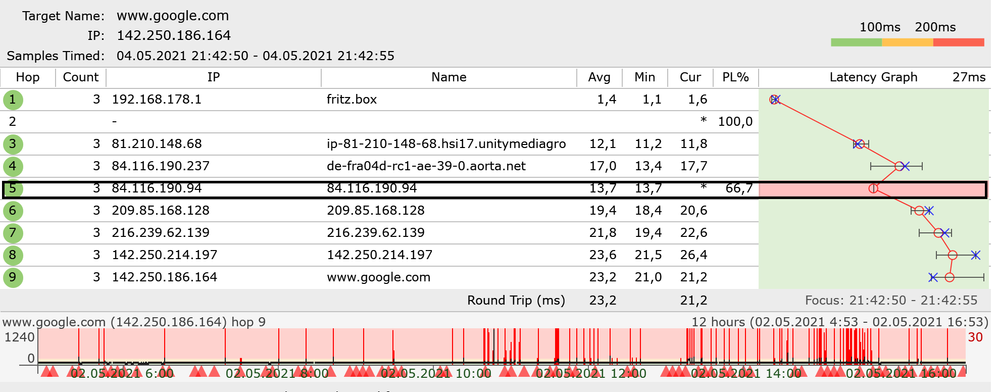Viewport: 998px width, 392px height.
Task: Select the fritz.box host name
Action: tap(353, 100)
